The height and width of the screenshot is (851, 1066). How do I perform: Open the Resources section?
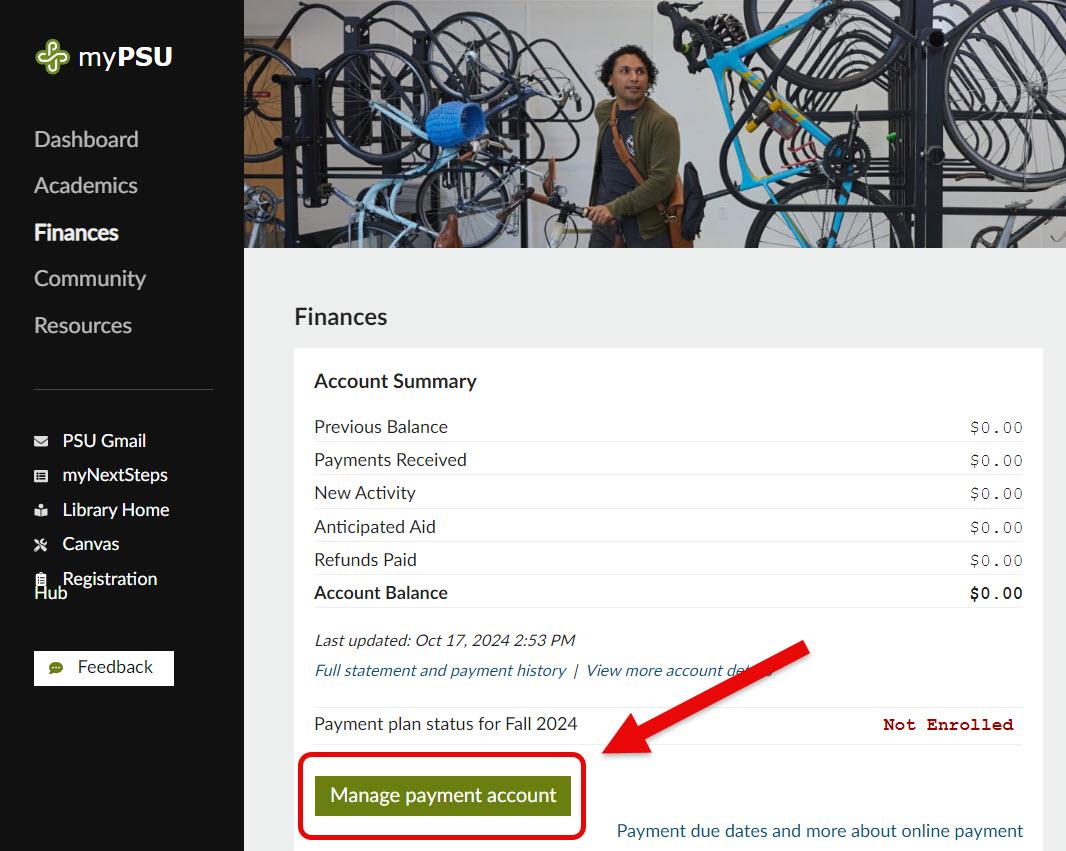[83, 325]
